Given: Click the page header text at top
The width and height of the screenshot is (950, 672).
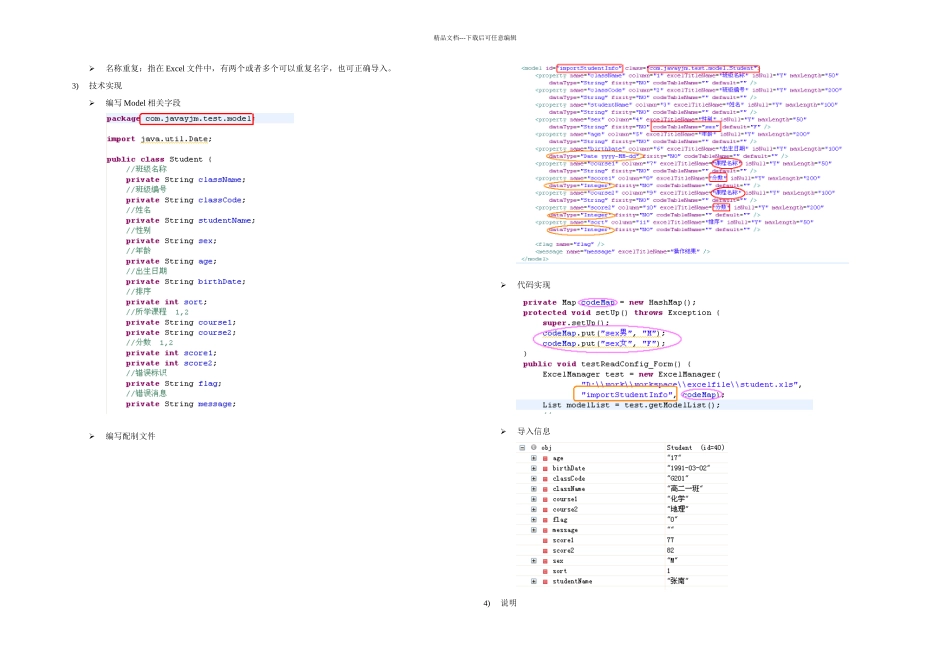Looking at the screenshot, I should (x=475, y=38).
